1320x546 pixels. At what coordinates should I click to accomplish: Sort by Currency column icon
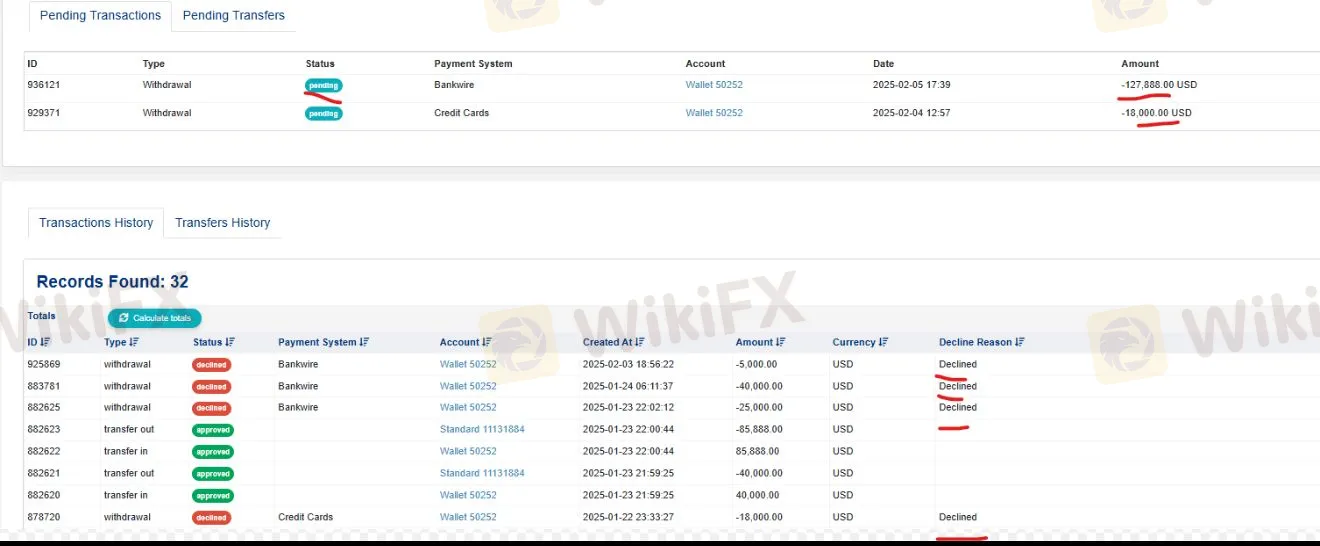(884, 342)
